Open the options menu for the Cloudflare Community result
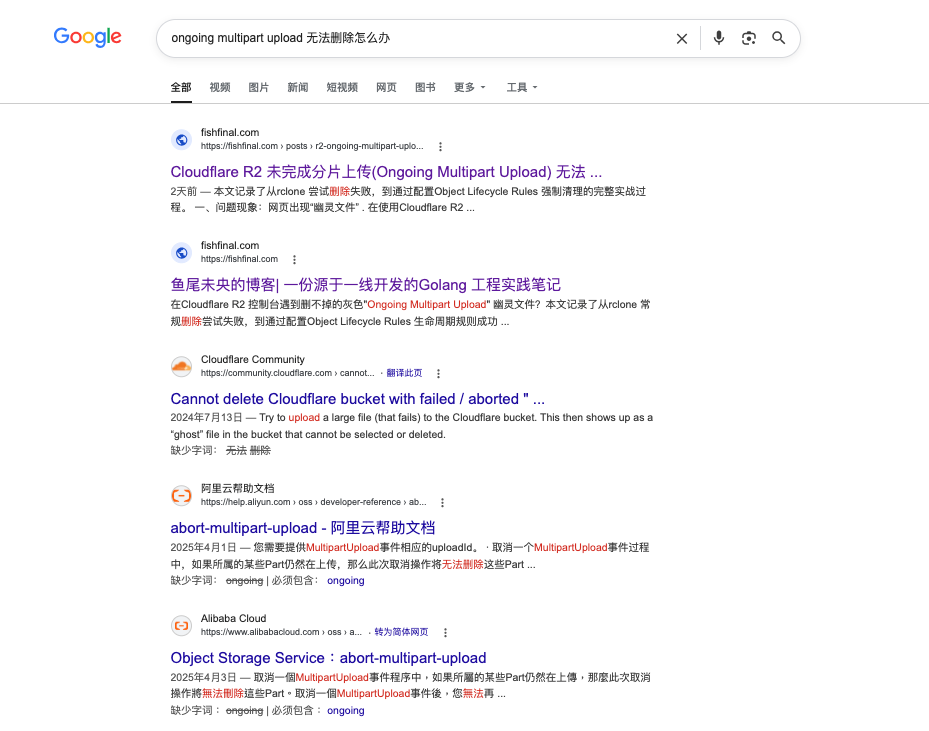Viewport: 929px width, 731px height. tap(438, 373)
